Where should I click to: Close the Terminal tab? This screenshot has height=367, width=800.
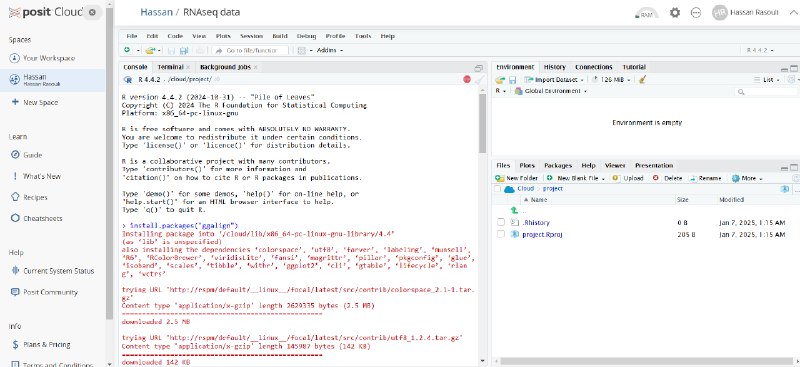point(188,67)
